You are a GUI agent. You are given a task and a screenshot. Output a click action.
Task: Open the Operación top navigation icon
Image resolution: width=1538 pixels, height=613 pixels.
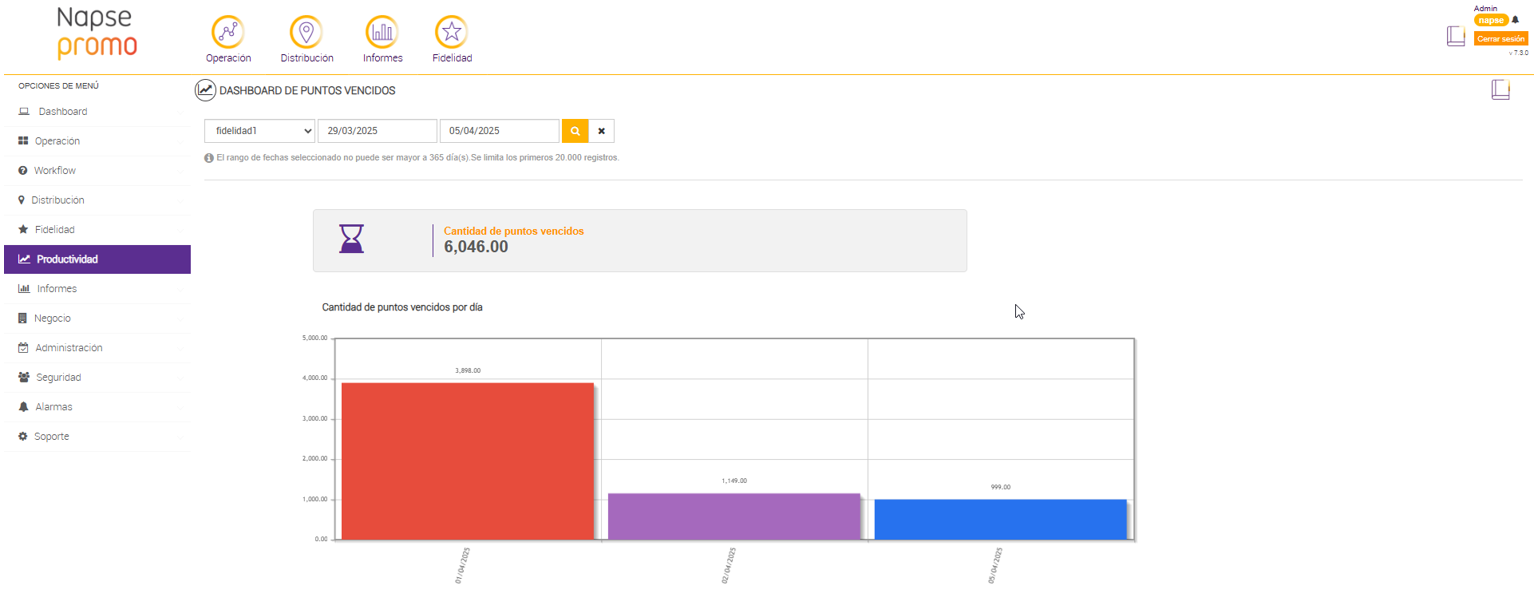click(228, 32)
